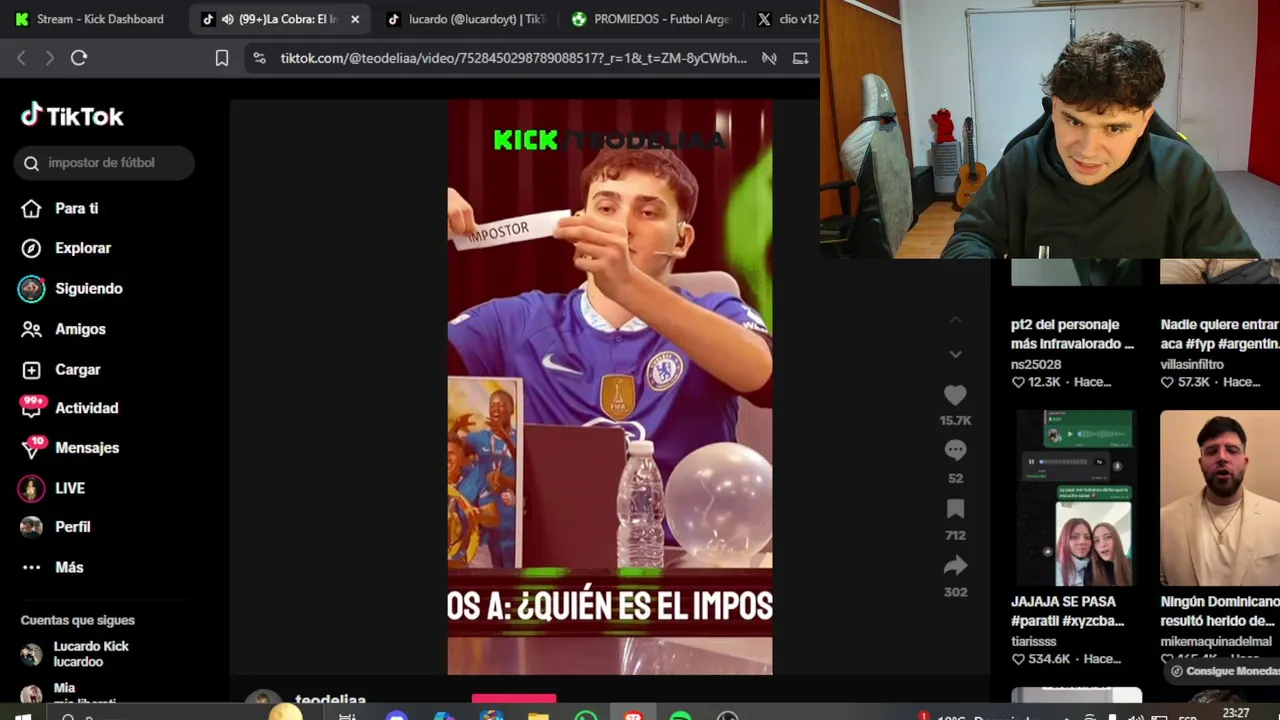Viewport: 1280px width, 720px height.
Task: Open the Explorar compass icon
Action: (x=31, y=248)
